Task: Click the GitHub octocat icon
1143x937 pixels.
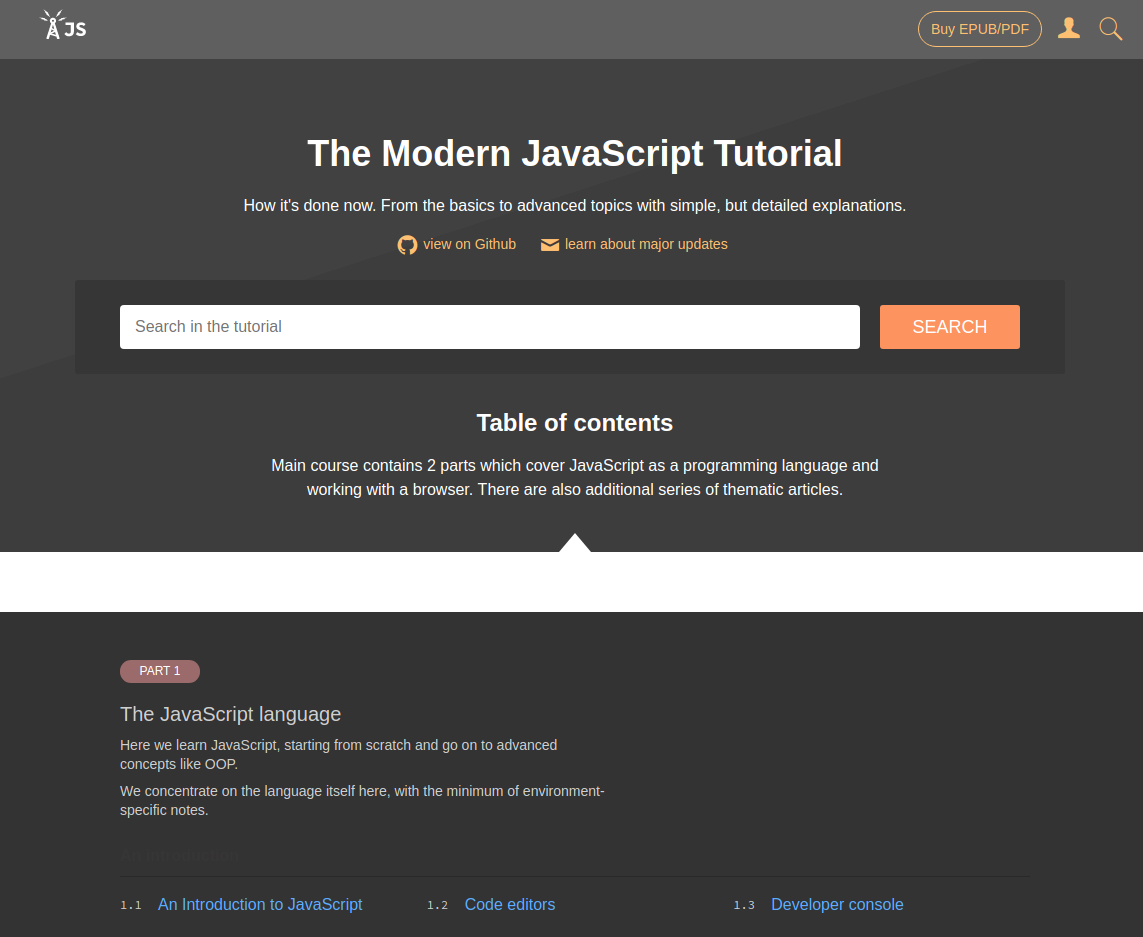Action: [x=407, y=244]
